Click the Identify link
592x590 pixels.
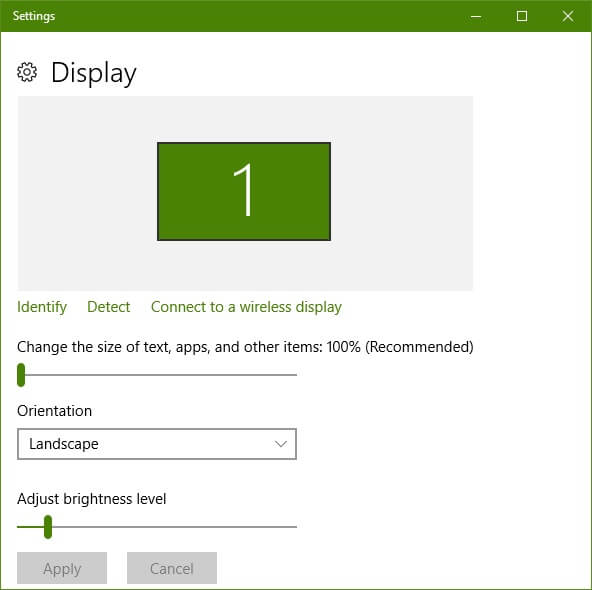pyautogui.click(x=42, y=307)
